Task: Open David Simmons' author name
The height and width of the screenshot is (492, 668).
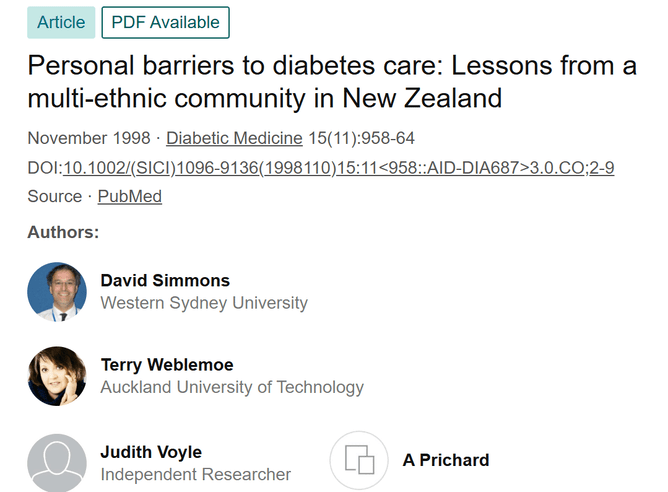Action: click(165, 280)
